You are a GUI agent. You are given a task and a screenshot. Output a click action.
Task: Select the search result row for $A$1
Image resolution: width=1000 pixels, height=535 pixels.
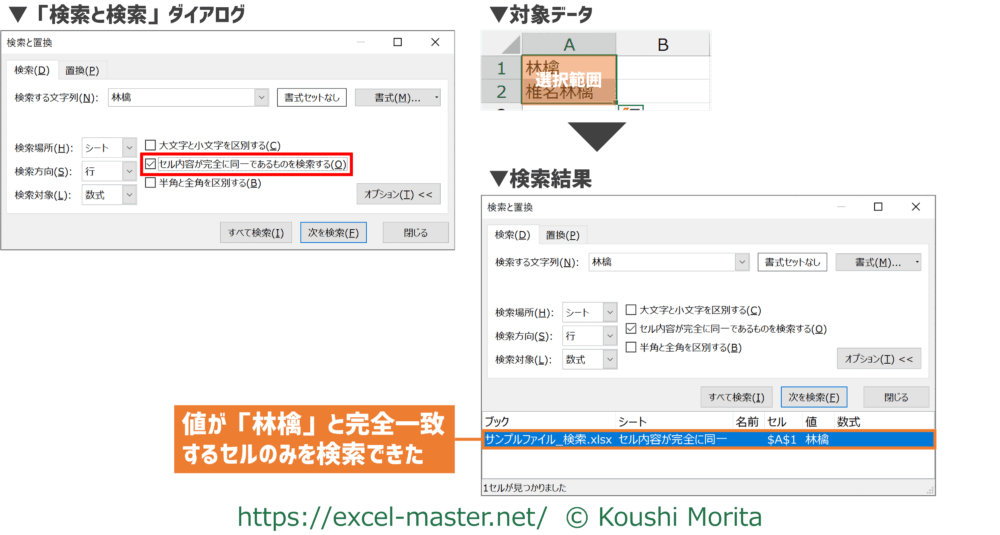[x=707, y=439]
